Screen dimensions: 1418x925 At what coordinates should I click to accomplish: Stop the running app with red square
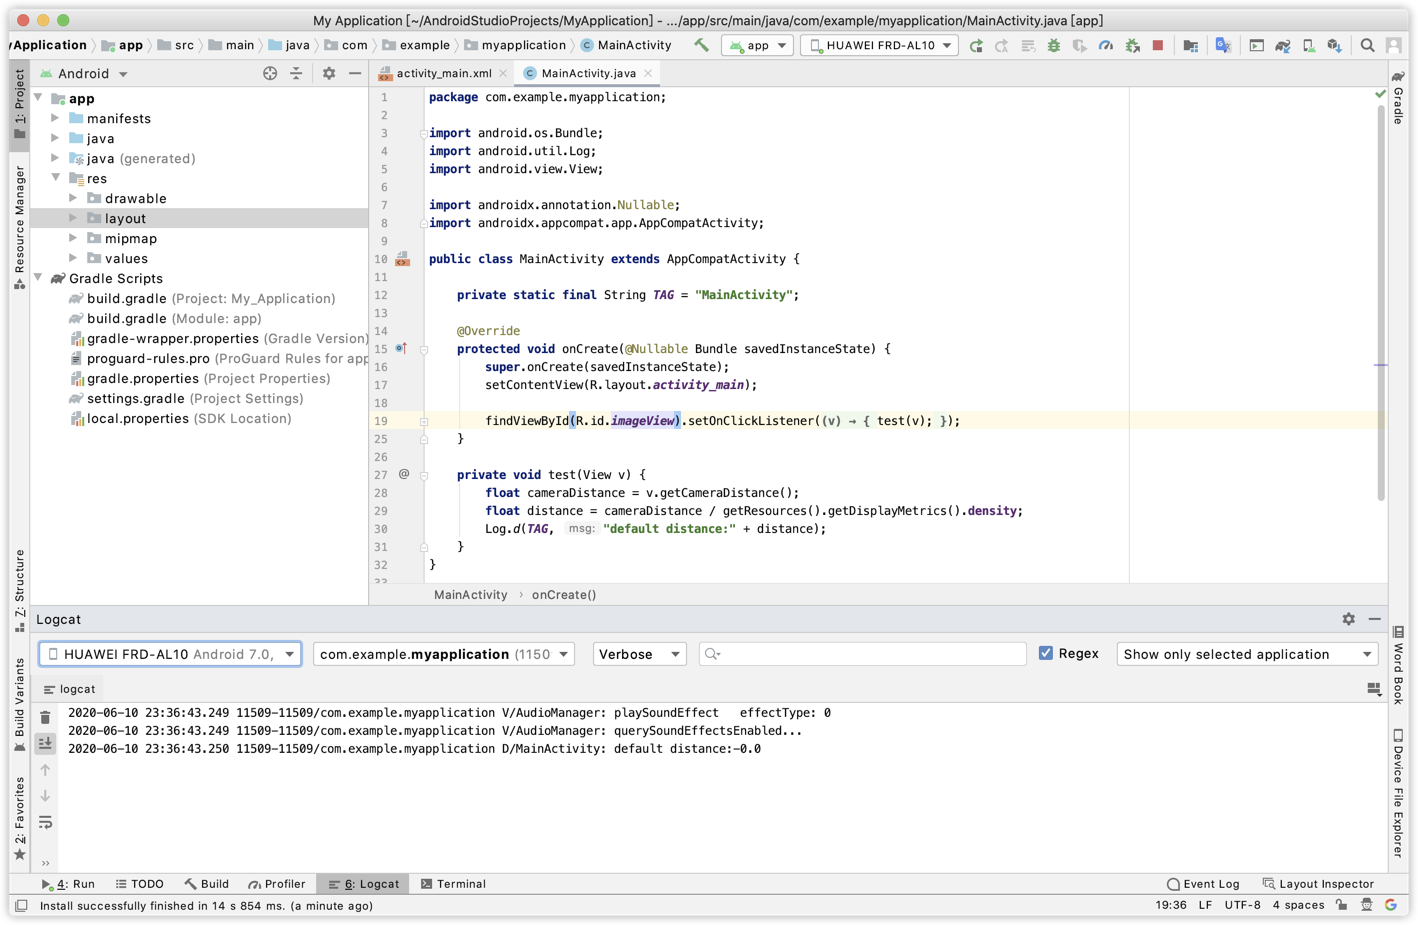1158,45
